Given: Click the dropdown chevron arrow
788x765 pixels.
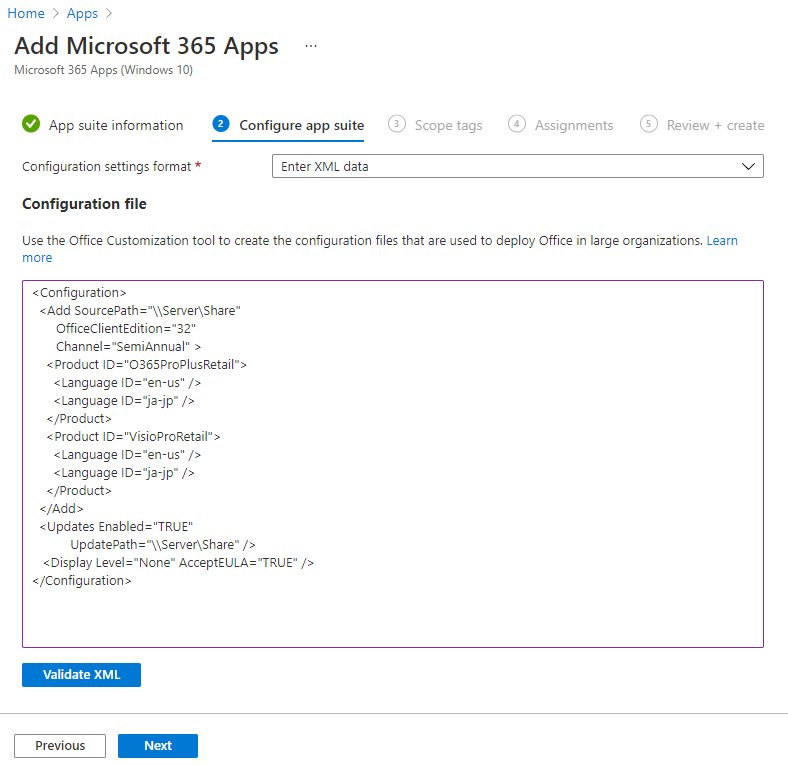Looking at the screenshot, I should [x=748, y=166].
